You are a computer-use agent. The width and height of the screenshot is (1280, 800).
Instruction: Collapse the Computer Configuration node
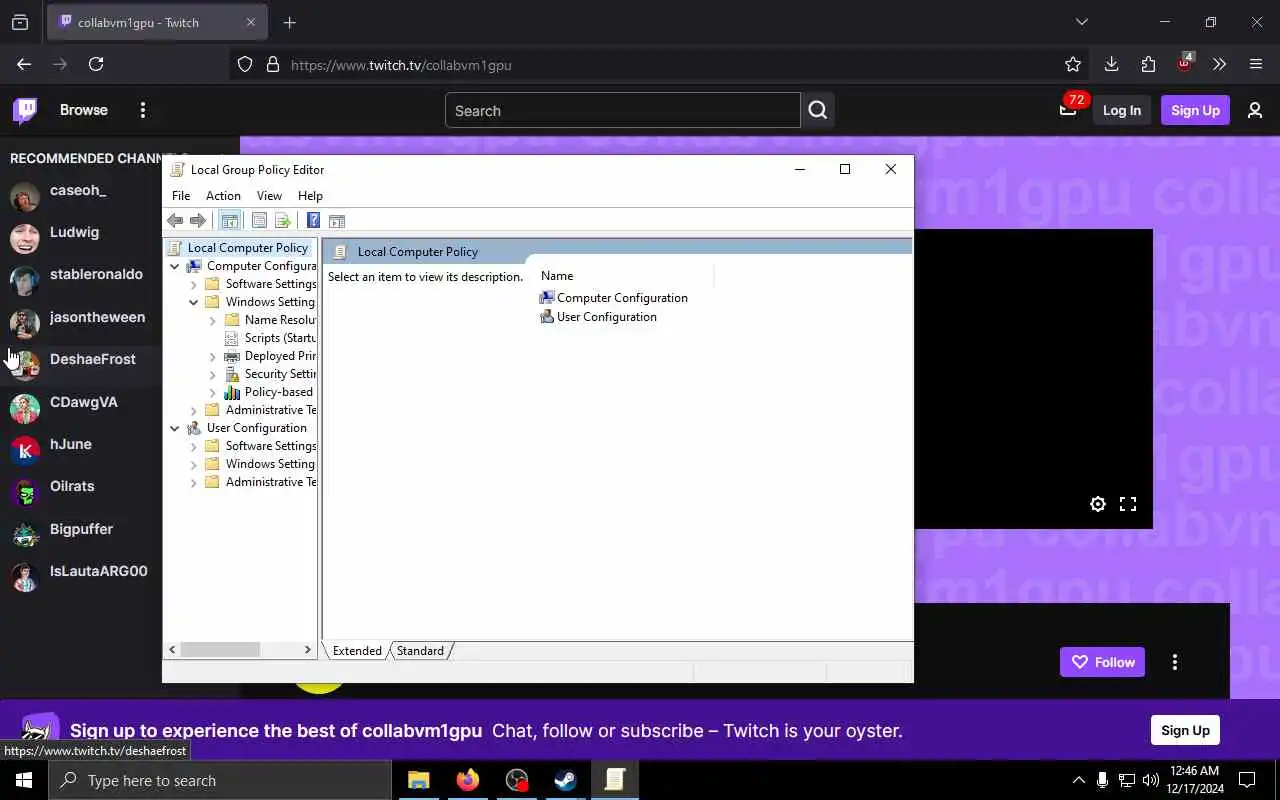coord(175,266)
